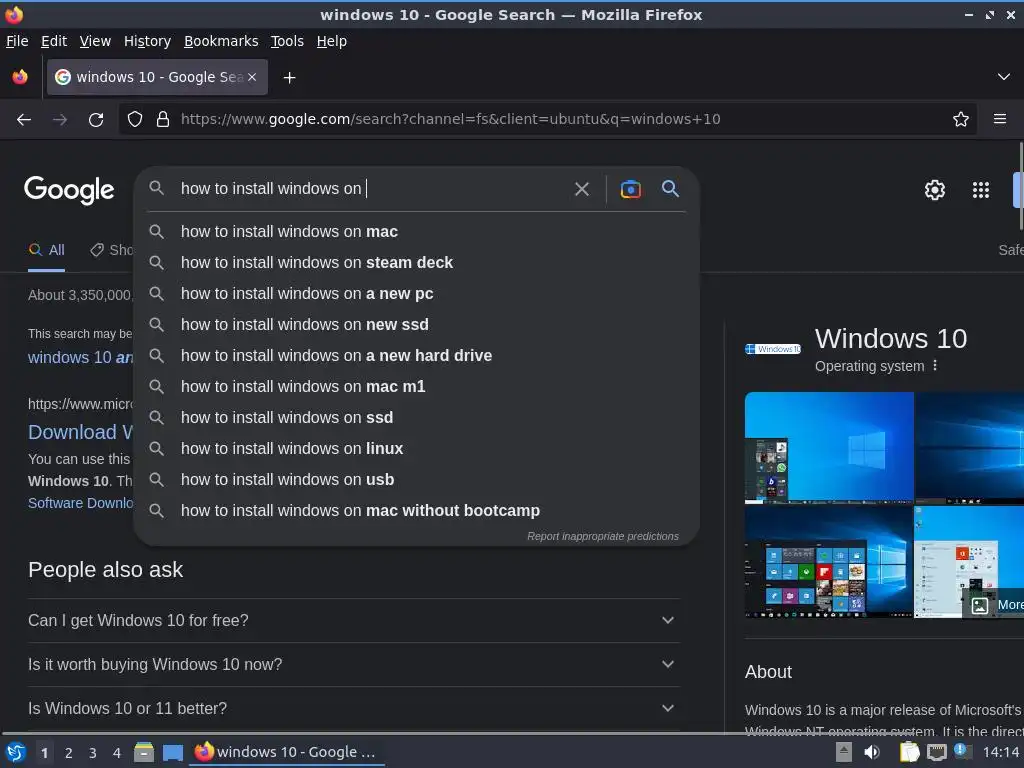1024x768 pixels.
Task: Open the file manager taskbar icon
Action: 144,752
